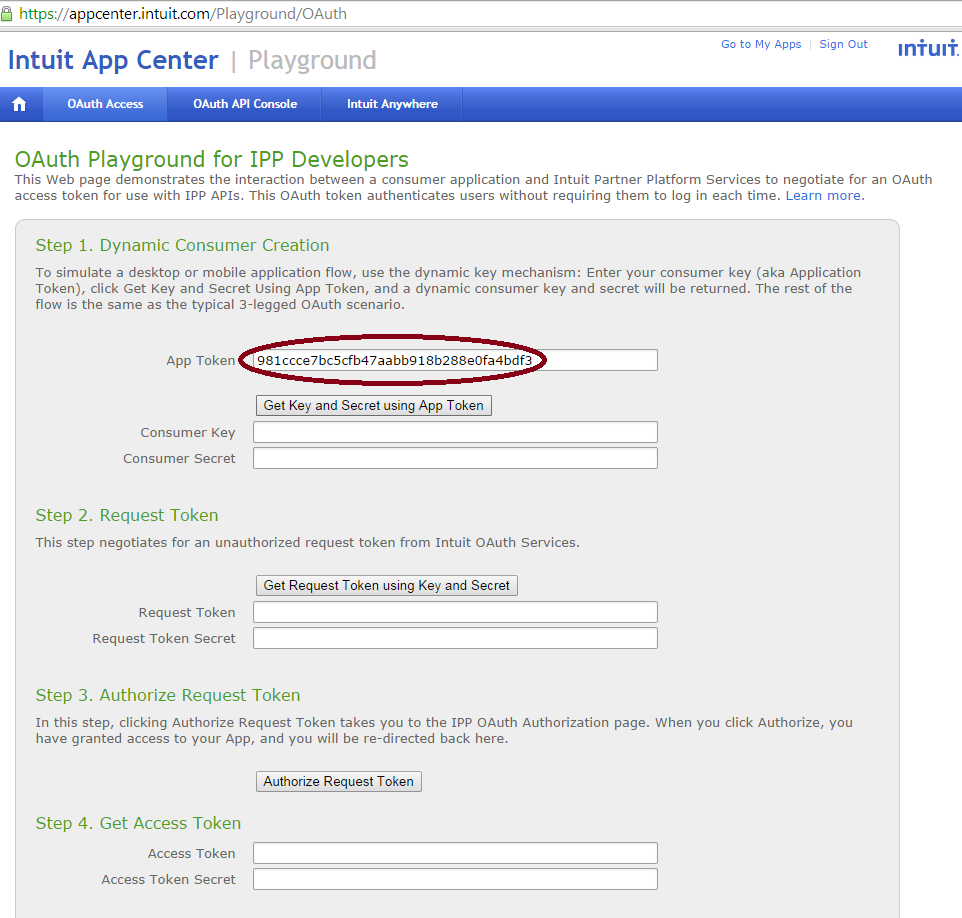Click Get Key and Secret using App Token
This screenshot has height=918, width=962.
(374, 406)
